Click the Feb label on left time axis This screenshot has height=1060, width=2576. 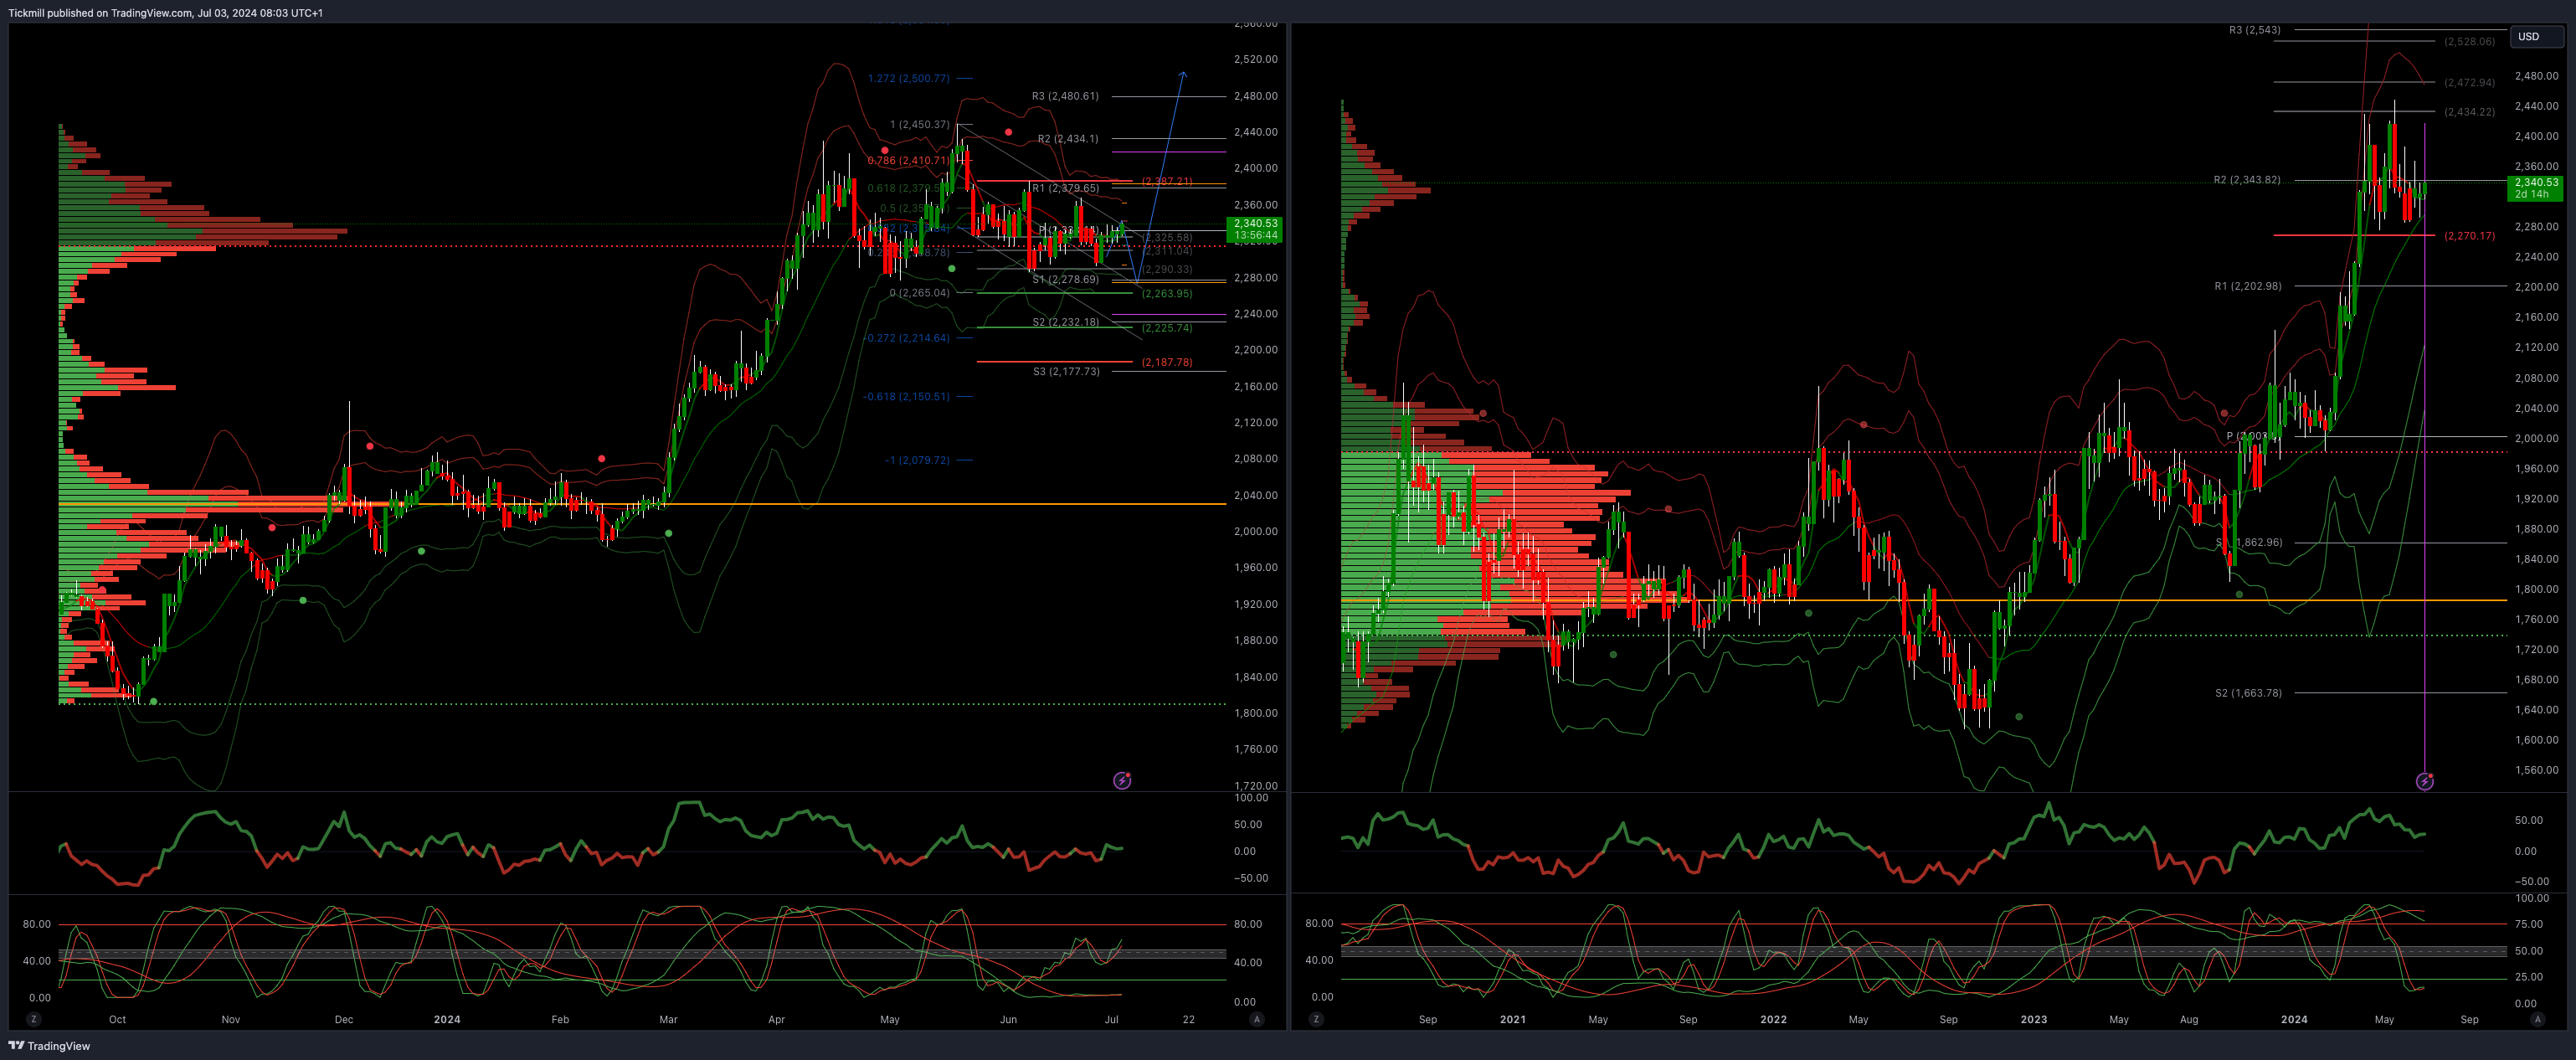pos(560,1019)
